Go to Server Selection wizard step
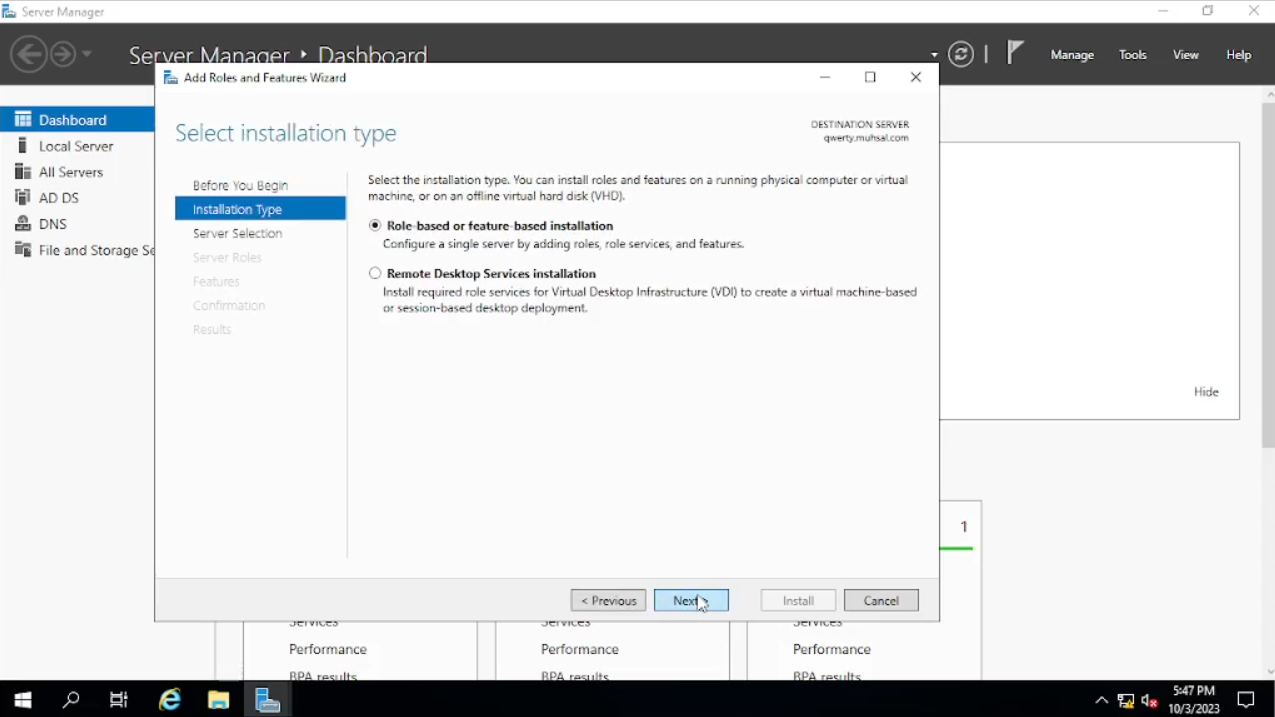The height and width of the screenshot is (717, 1275). coord(238,233)
